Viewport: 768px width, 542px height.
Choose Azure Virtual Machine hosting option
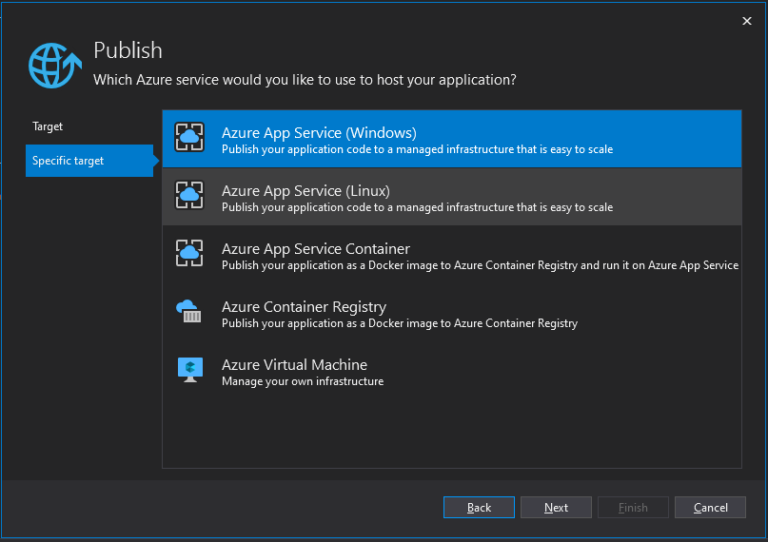click(x=452, y=371)
